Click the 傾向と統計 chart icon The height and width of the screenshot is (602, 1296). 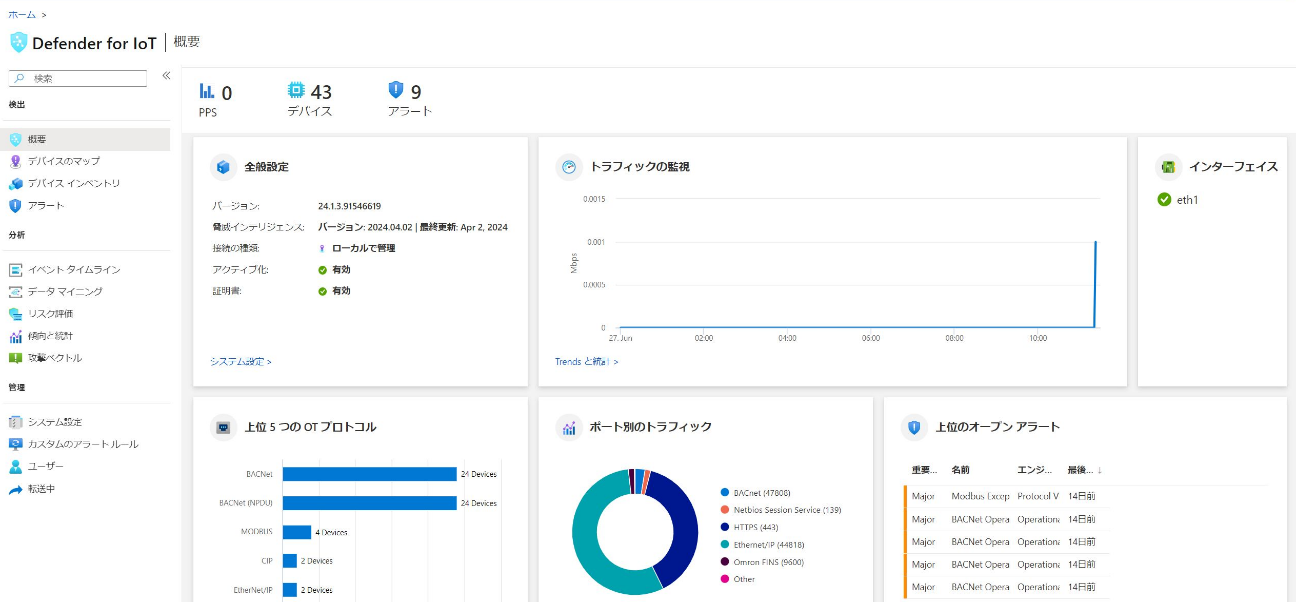coord(15,336)
